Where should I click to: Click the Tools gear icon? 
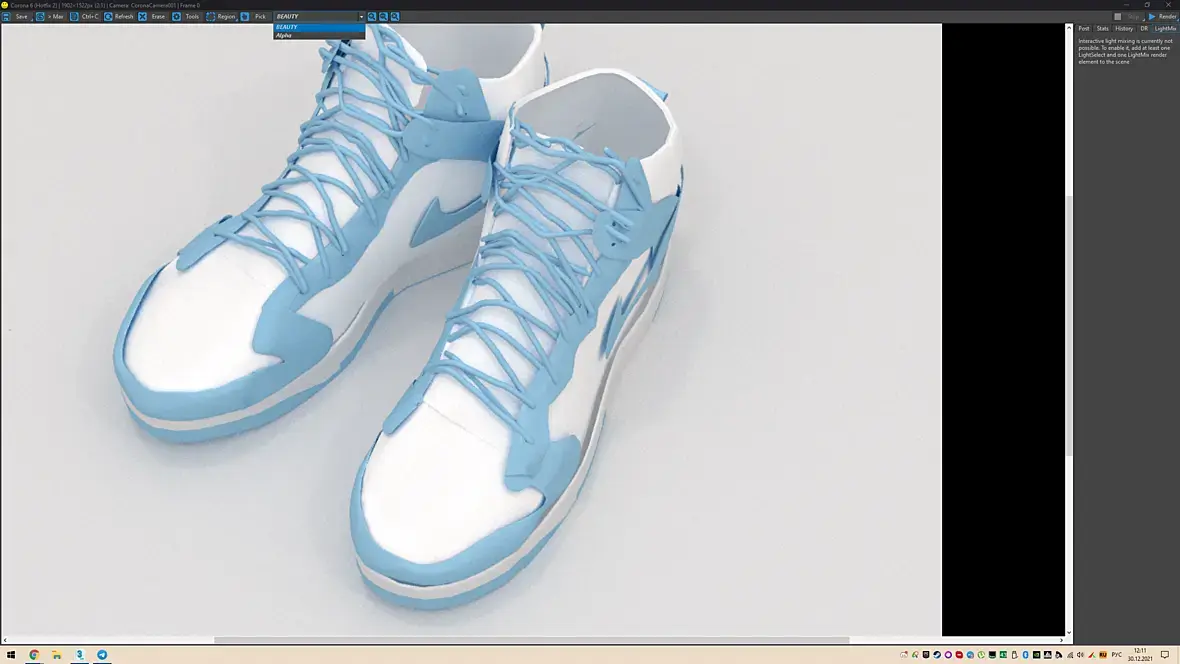(176, 17)
